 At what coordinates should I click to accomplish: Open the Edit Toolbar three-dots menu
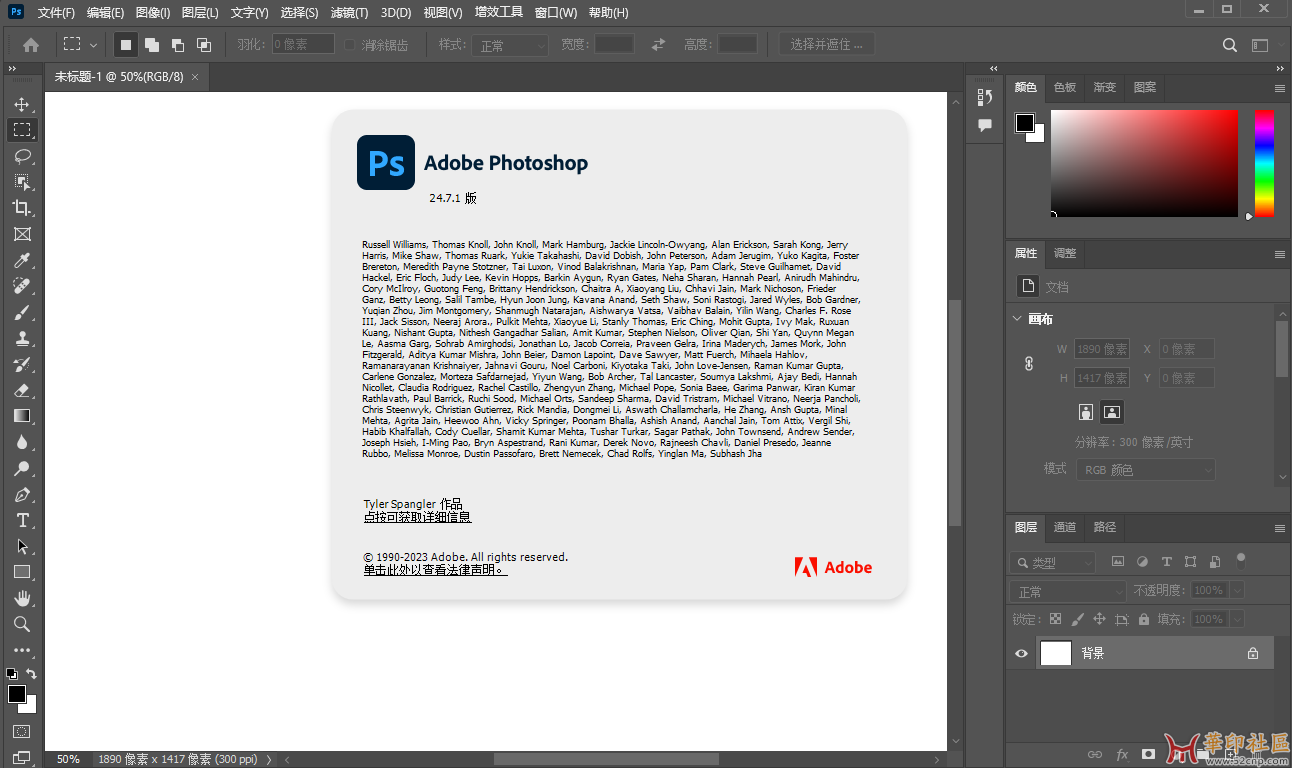[22, 650]
